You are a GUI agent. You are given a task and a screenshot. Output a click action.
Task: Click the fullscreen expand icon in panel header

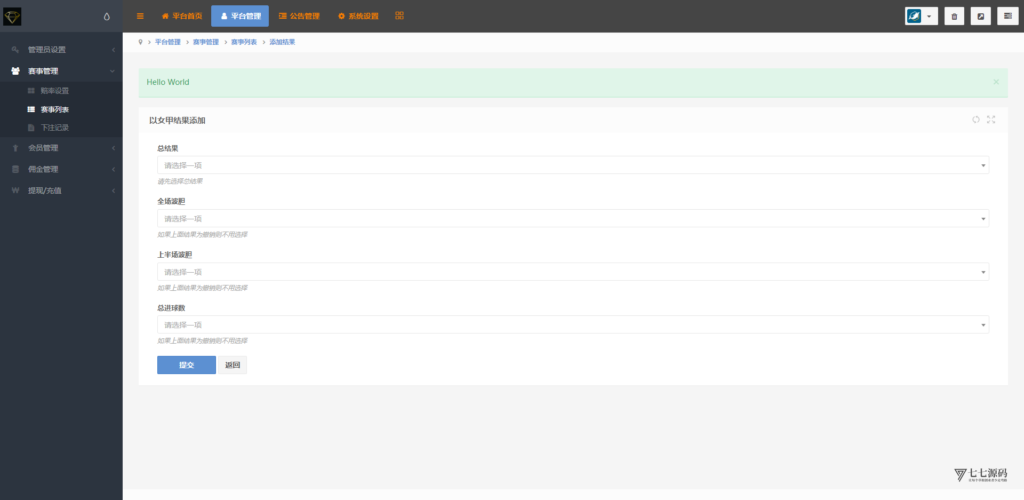coord(991,119)
